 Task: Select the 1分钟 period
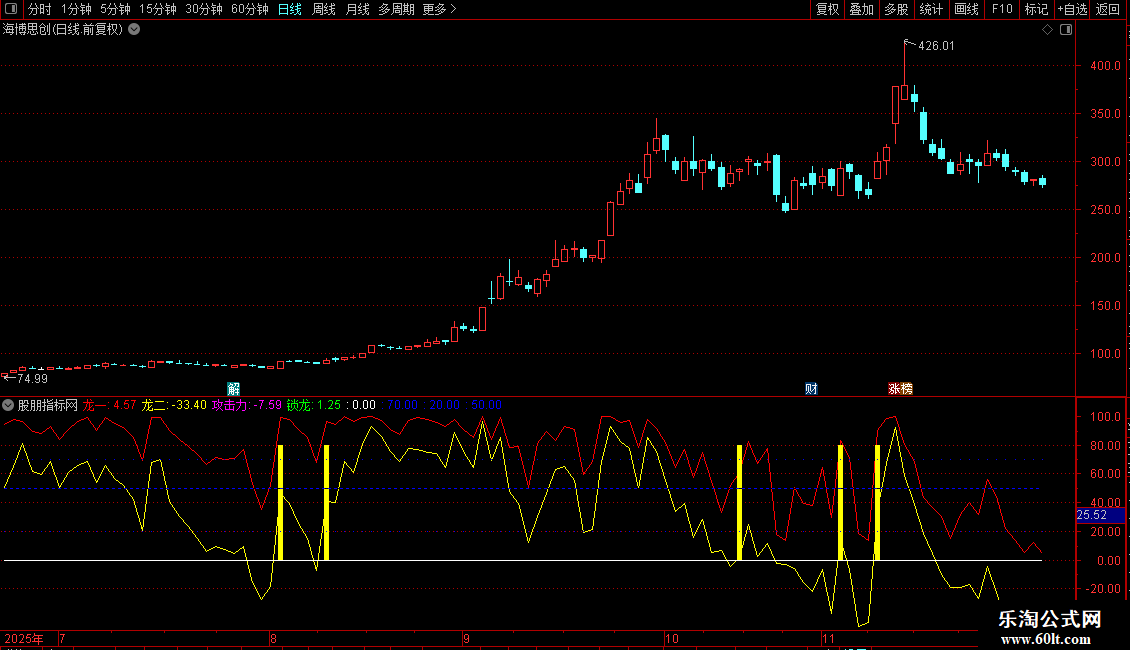76,9
